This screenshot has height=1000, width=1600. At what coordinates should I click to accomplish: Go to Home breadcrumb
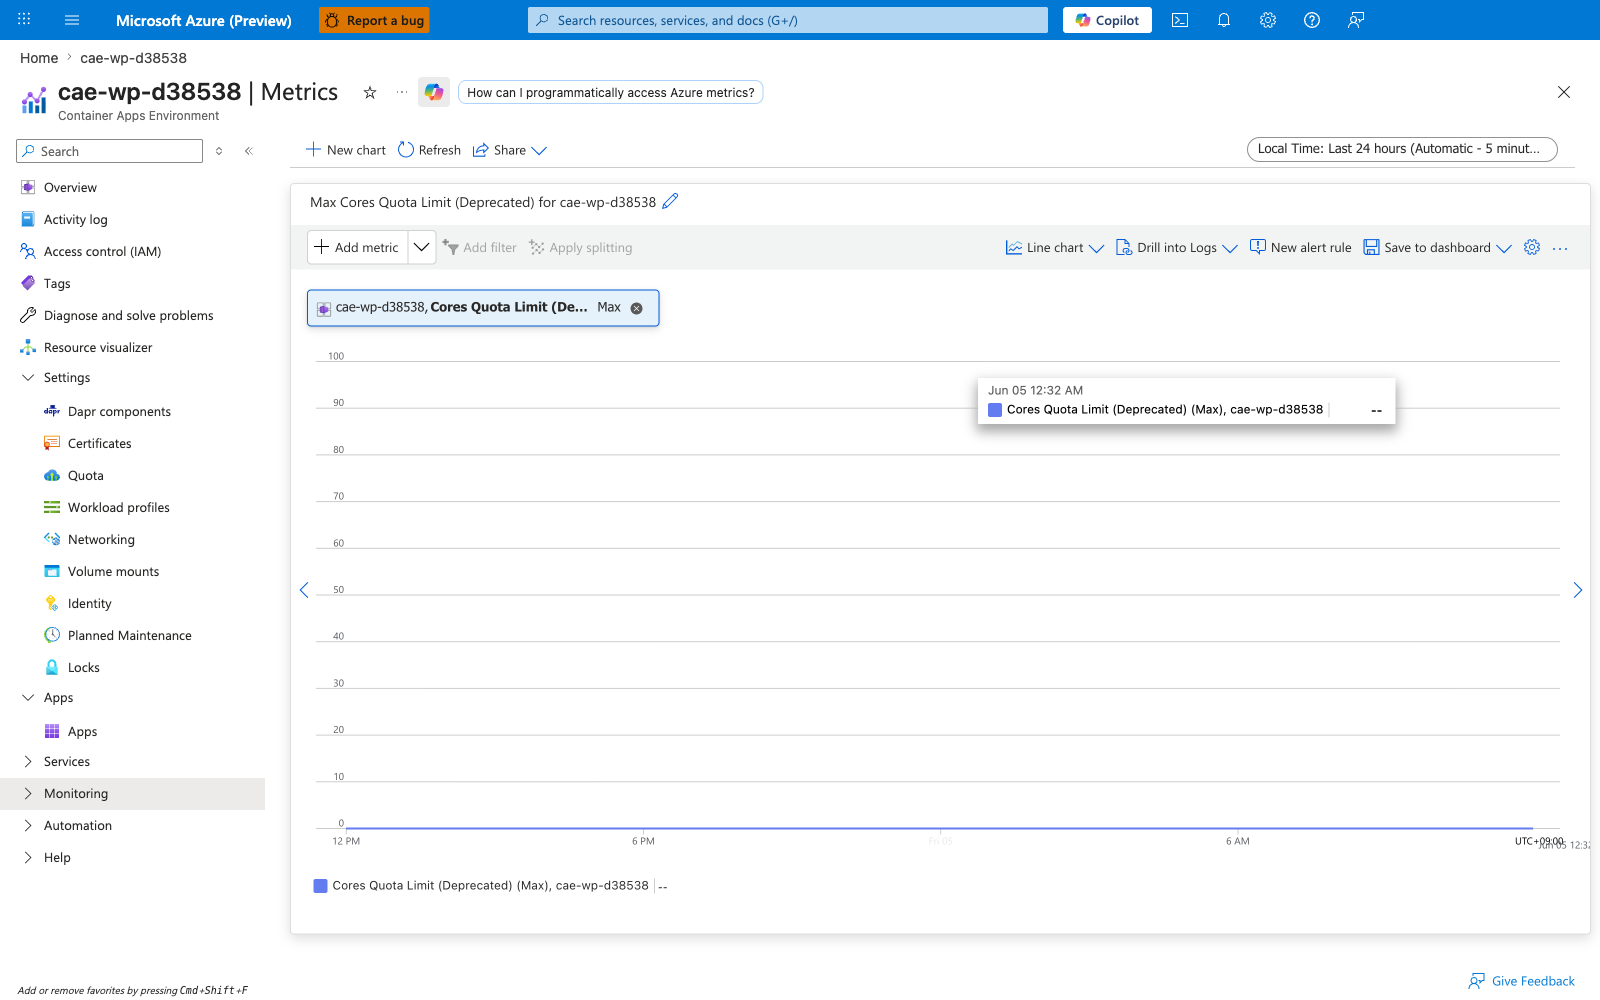tap(39, 58)
